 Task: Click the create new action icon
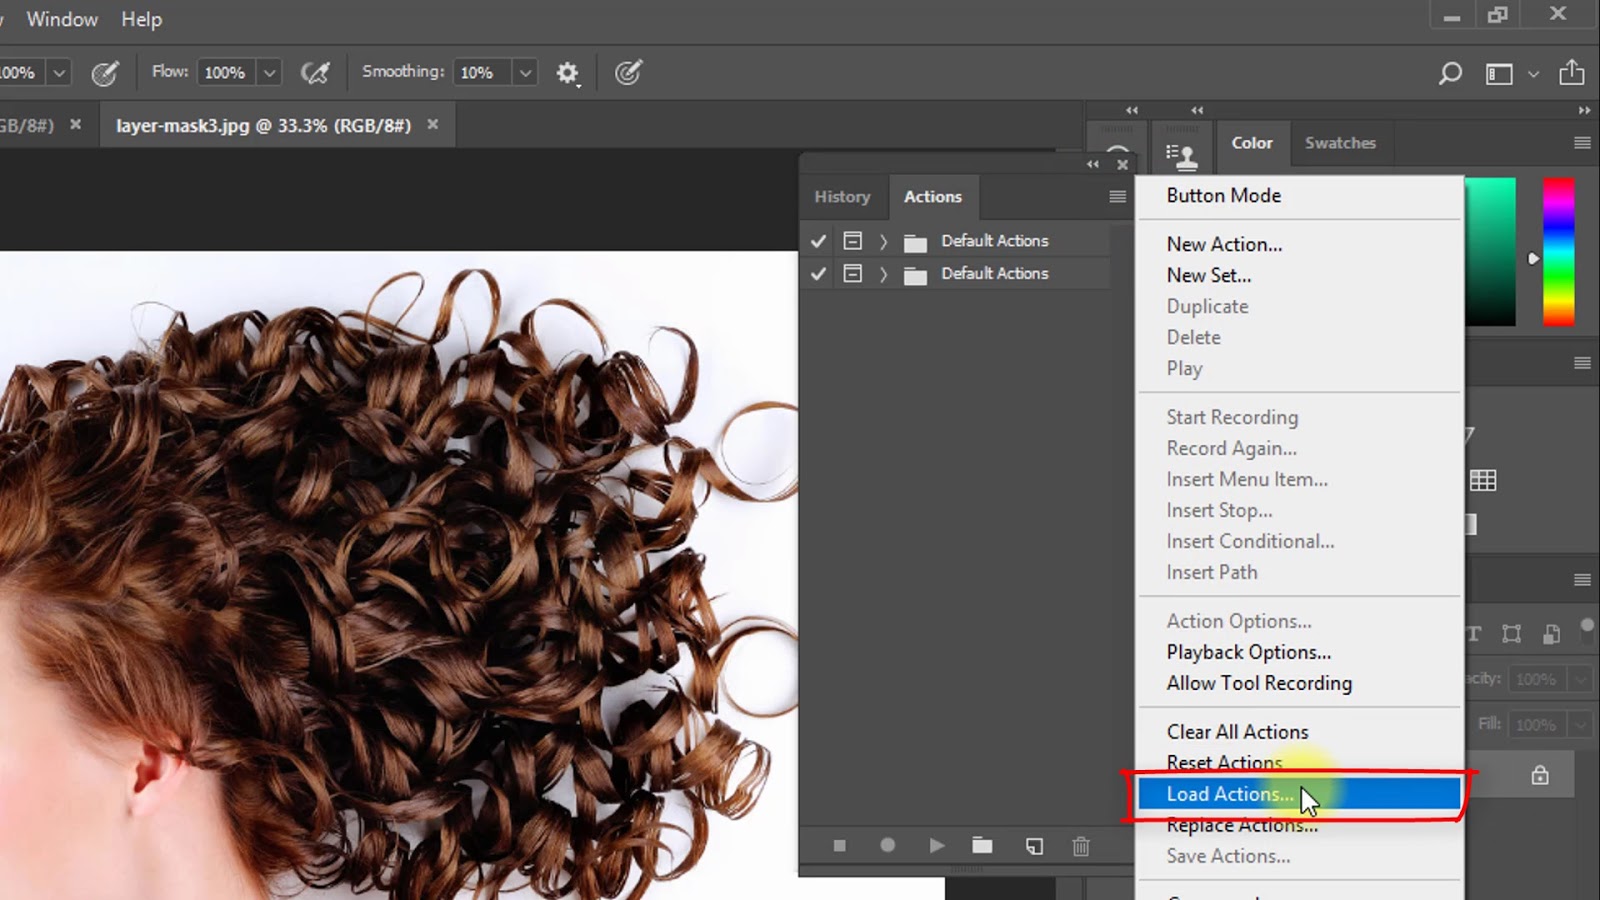[x=1034, y=846]
